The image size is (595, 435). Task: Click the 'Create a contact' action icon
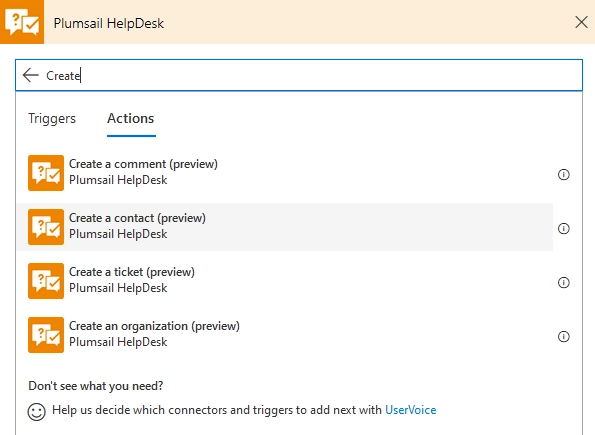(46, 227)
